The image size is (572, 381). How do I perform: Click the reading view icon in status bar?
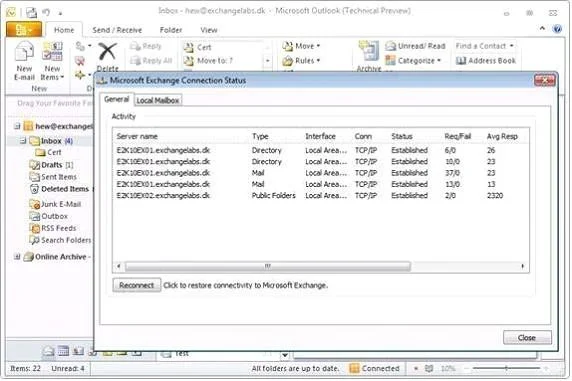tap(429, 369)
